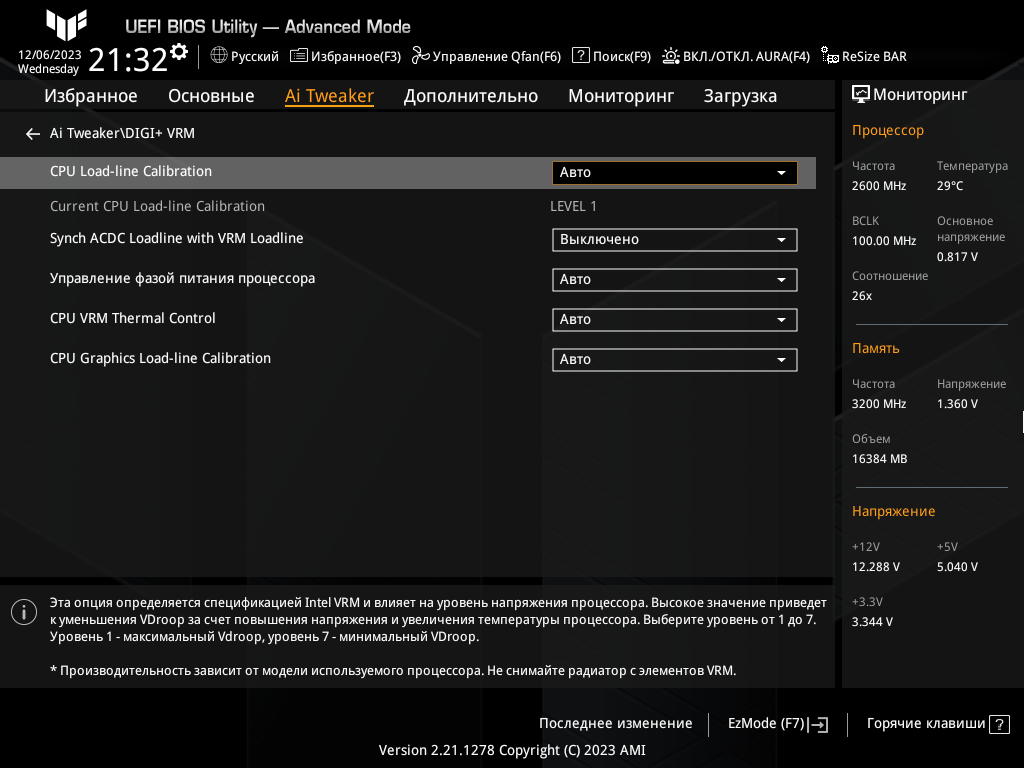Toggle the AURA lighting icon (F4)
The image size is (1024, 768).
coord(671,56)
